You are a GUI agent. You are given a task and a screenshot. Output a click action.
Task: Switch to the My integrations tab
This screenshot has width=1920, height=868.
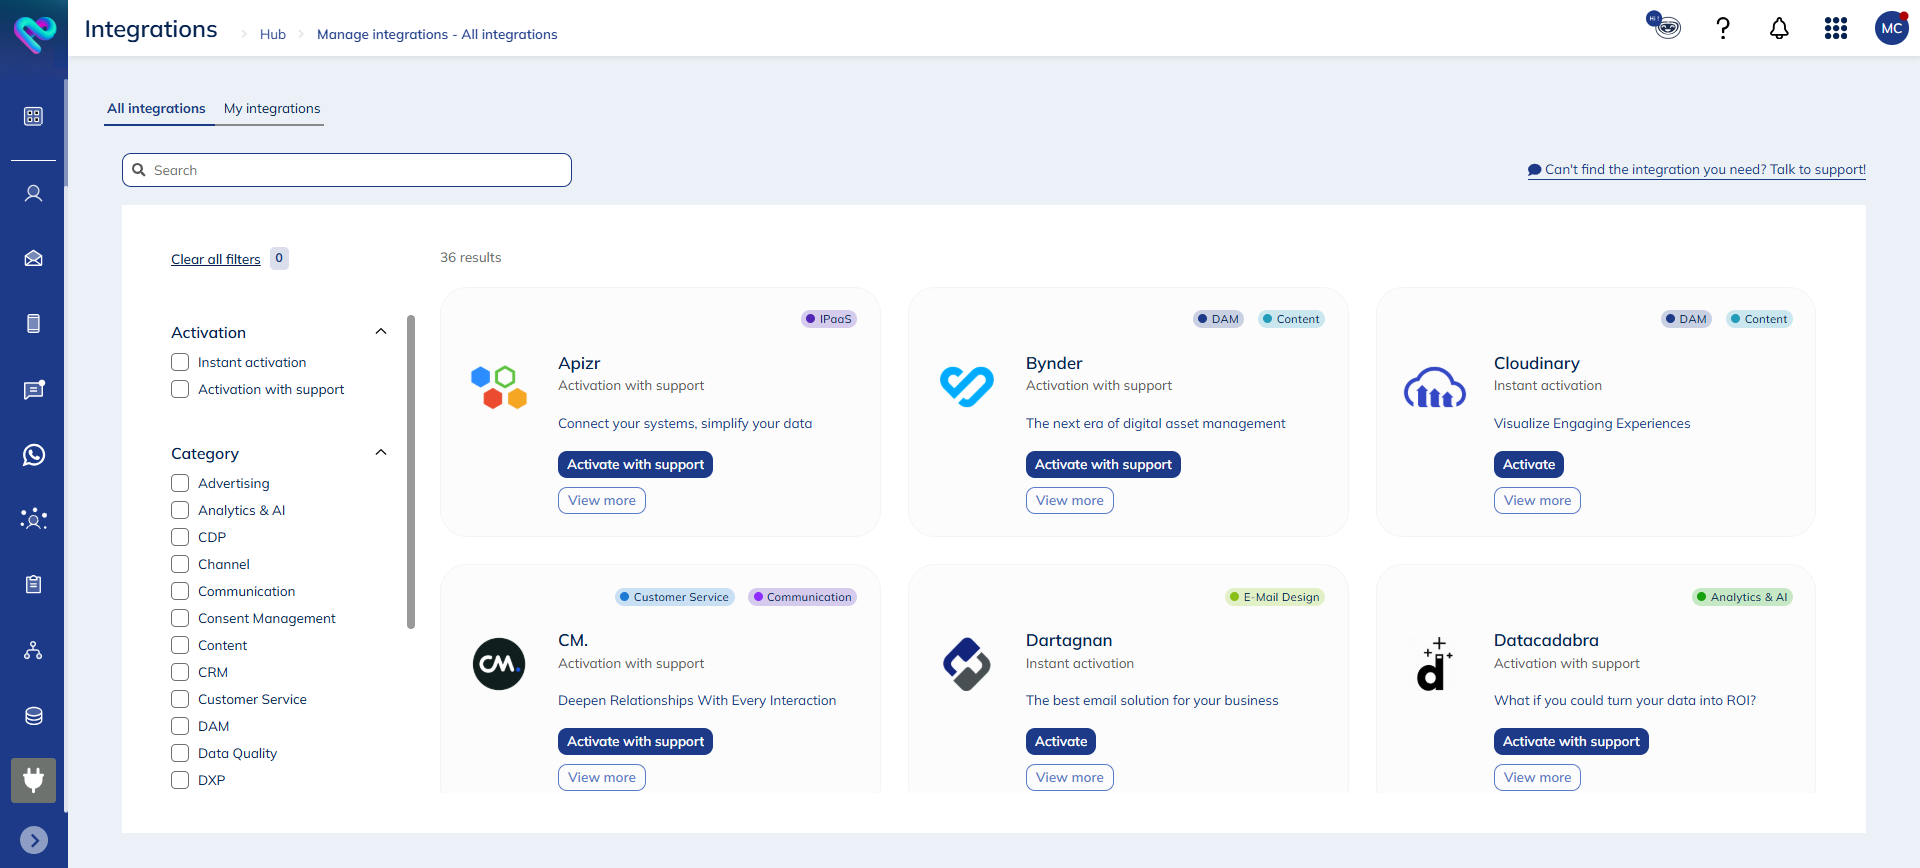pyautogui.click(x=271, y=109)
